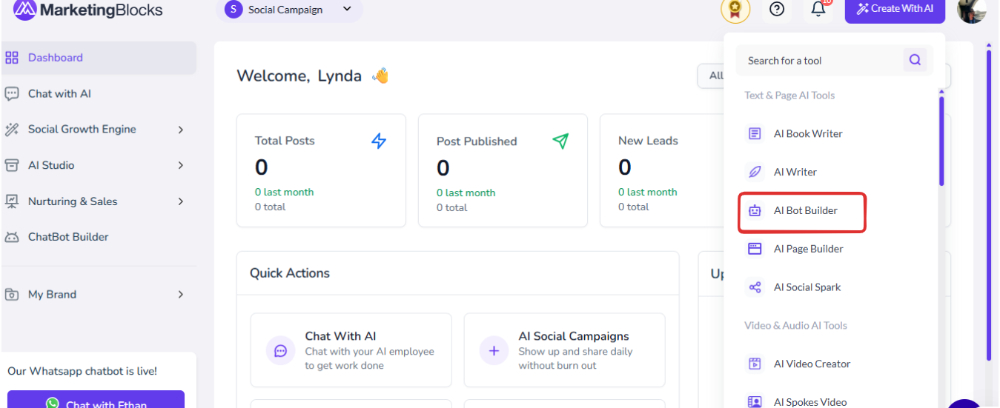Click the help question mark icon
The width and height of the screenshot is (1000, 408).
pyautogui.click(x=776, y=10)
